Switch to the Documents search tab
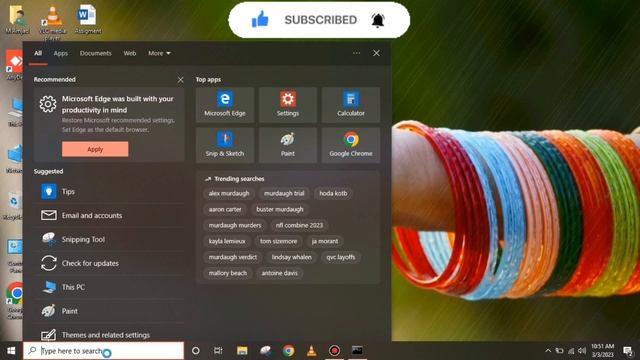This screenshot has width=640, height=360. click(96, 53)
